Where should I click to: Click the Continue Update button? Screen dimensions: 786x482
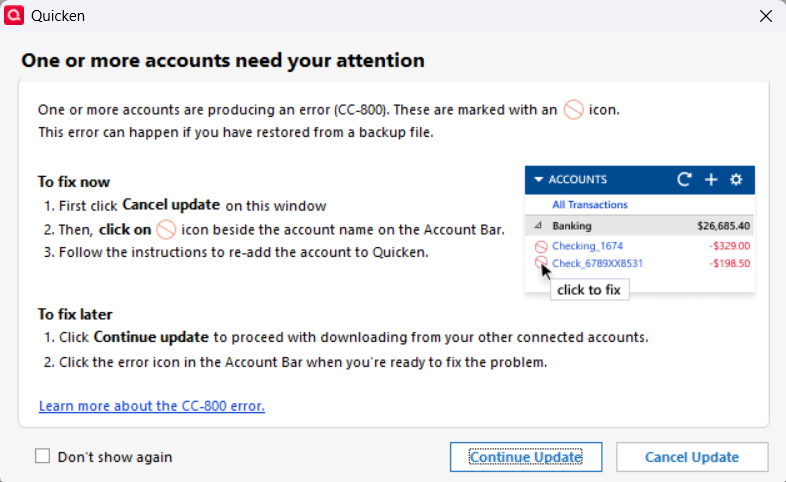click(525, 457)
